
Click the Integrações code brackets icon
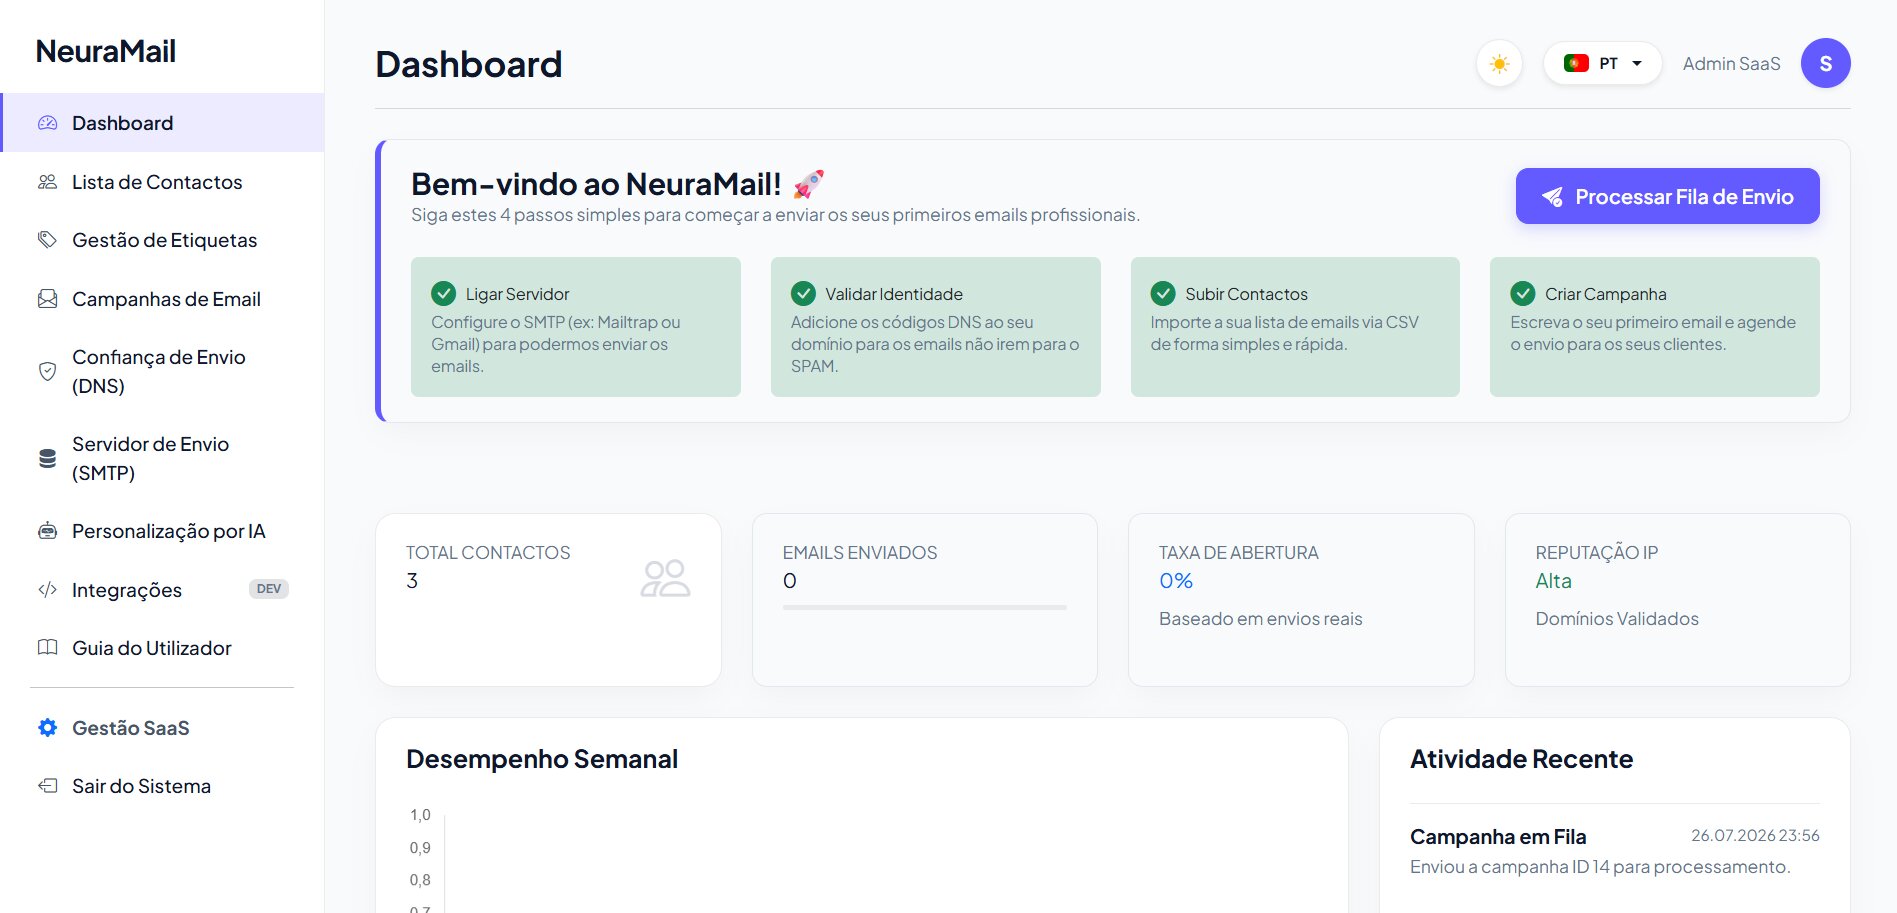point(47,590)
